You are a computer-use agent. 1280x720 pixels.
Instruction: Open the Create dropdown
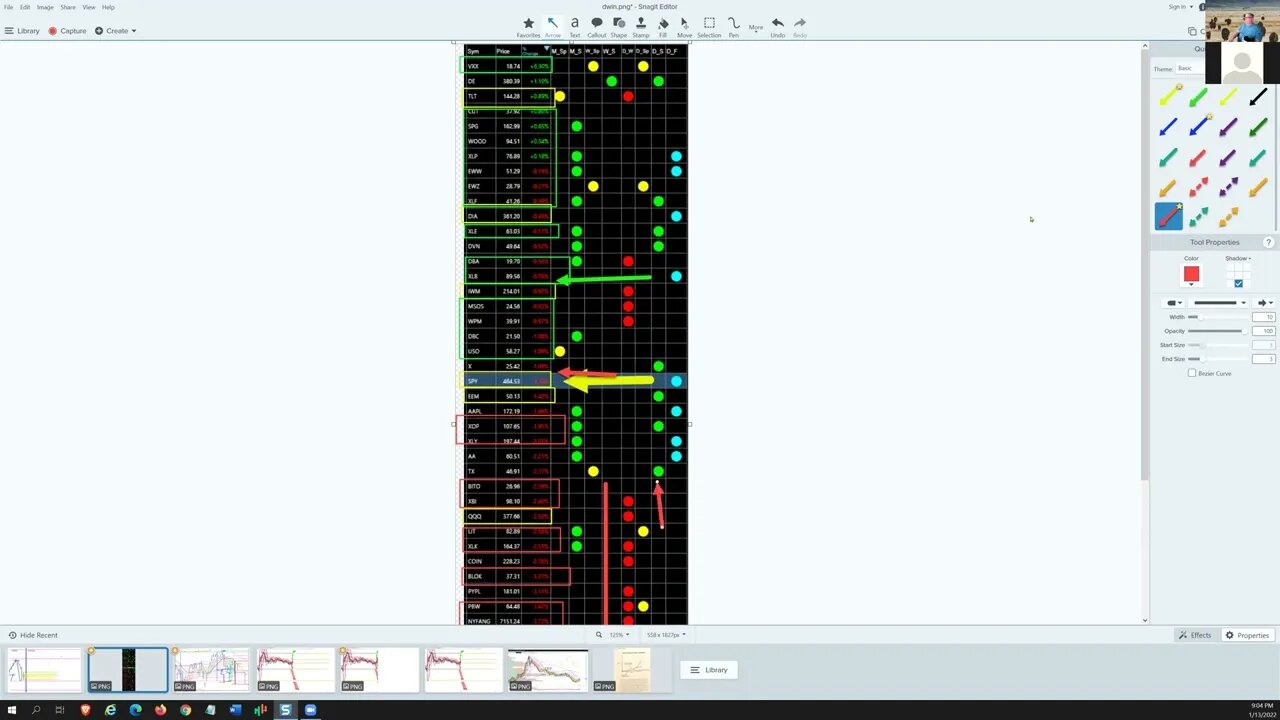pos(116,31)
